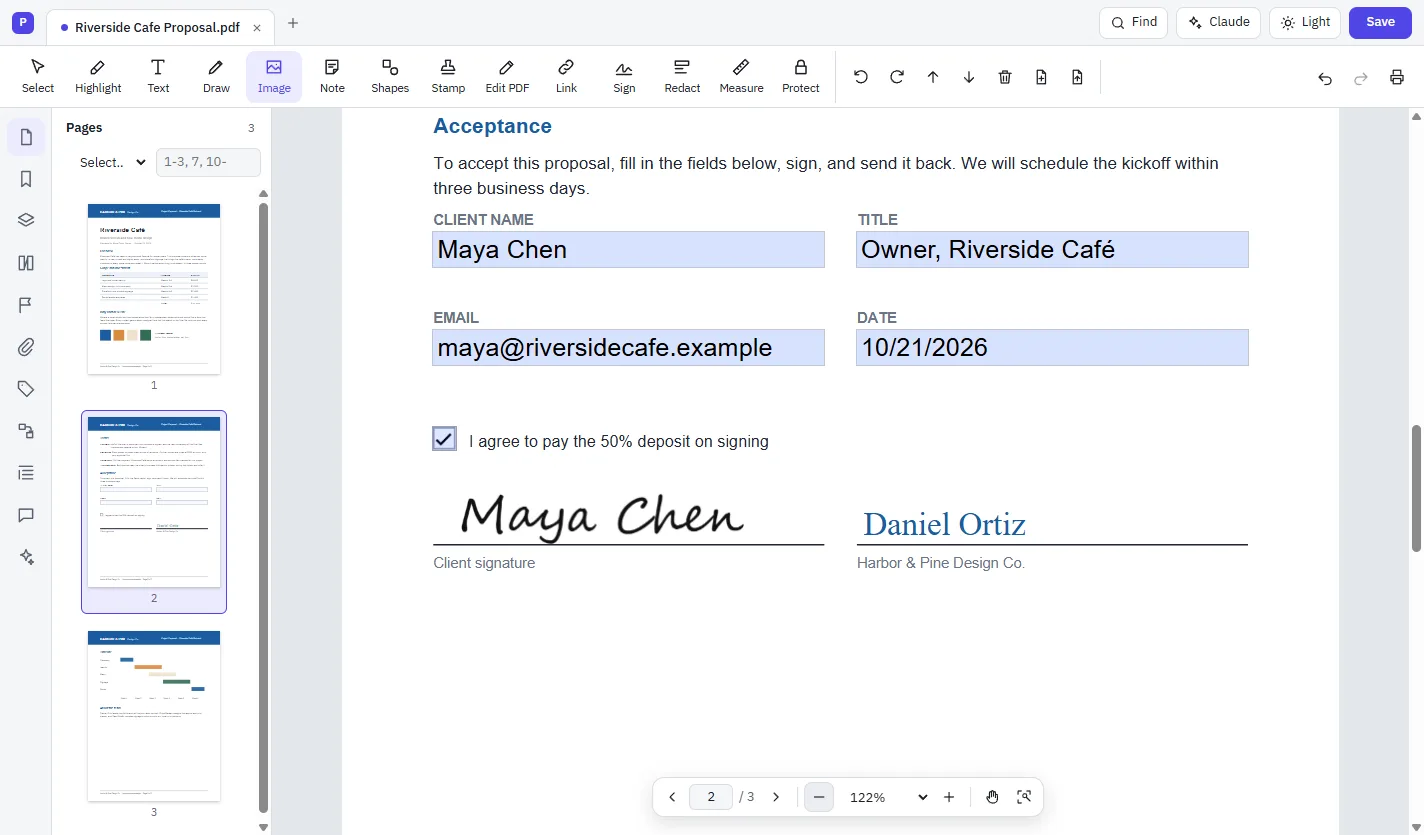
Task: Go to the previous page
Action: pos(672,797)
